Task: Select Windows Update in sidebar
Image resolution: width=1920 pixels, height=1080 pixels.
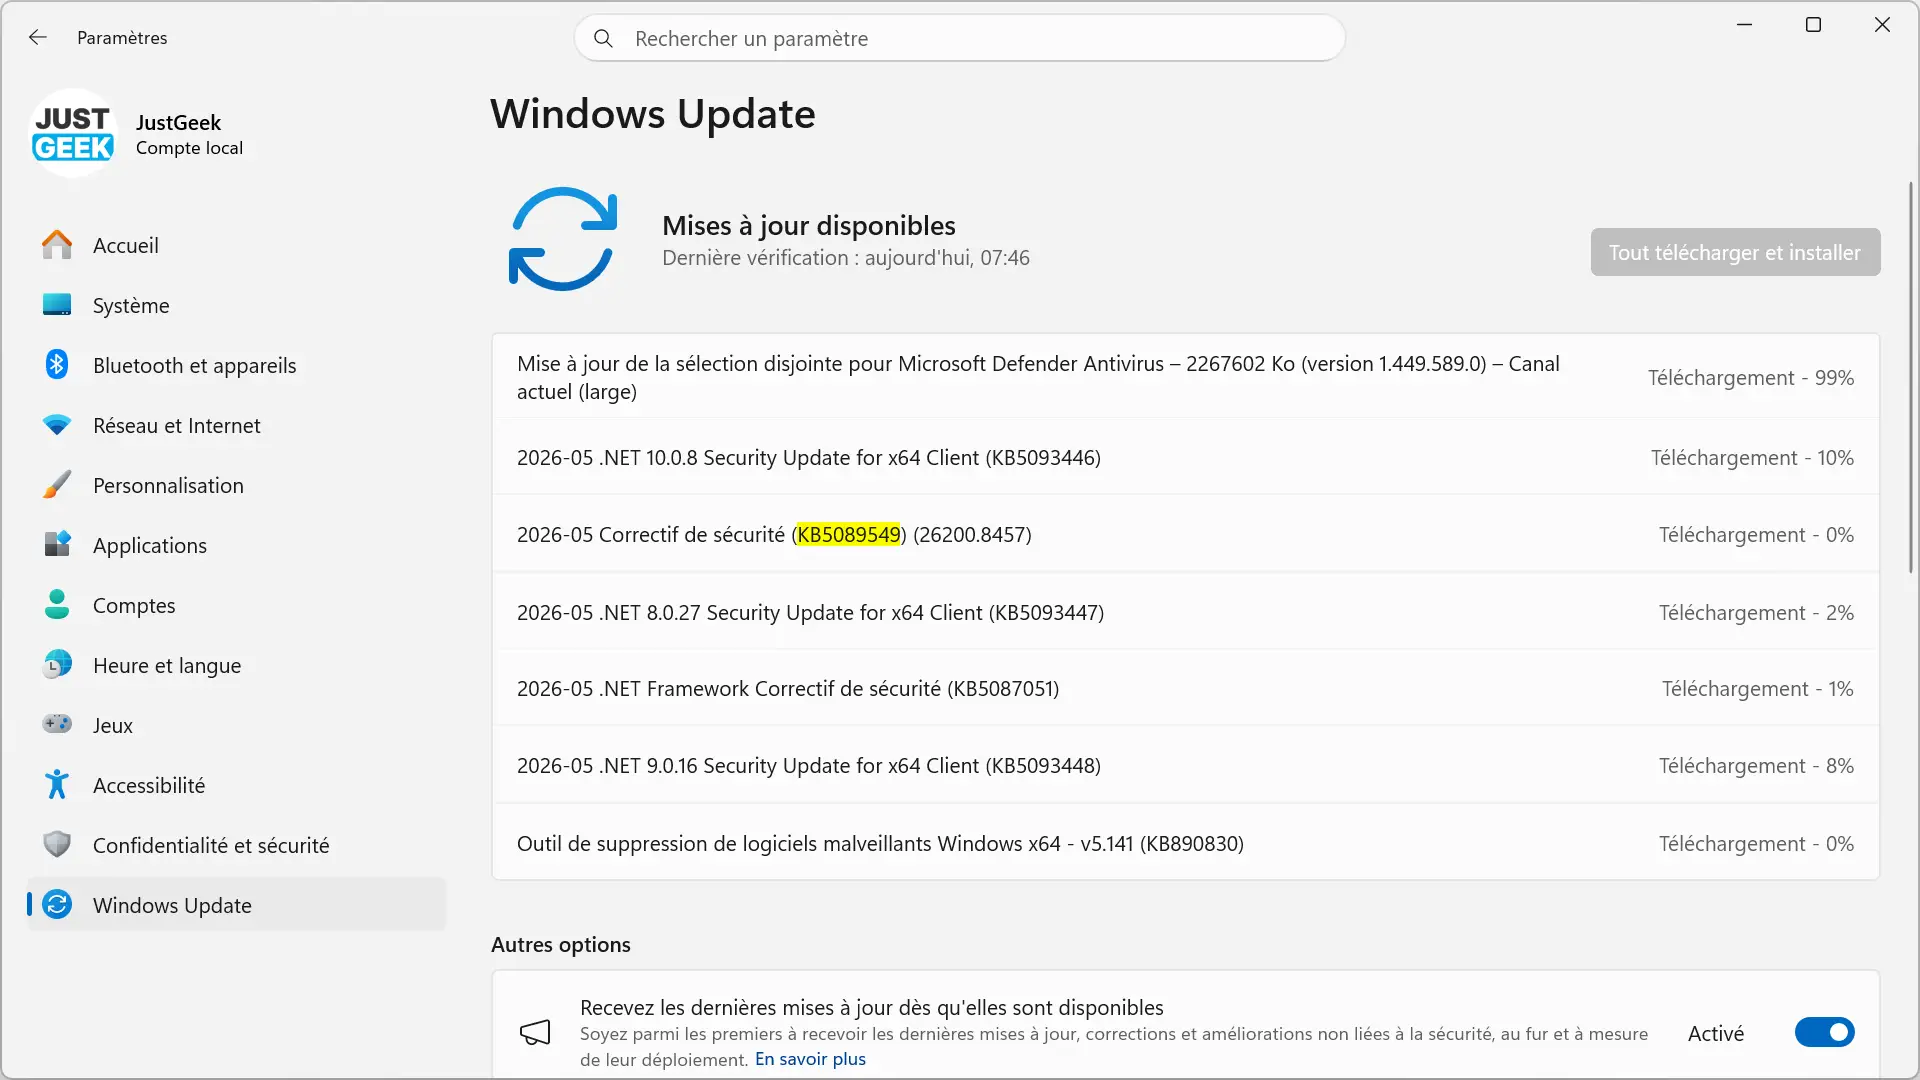Action: click(237, 905)
